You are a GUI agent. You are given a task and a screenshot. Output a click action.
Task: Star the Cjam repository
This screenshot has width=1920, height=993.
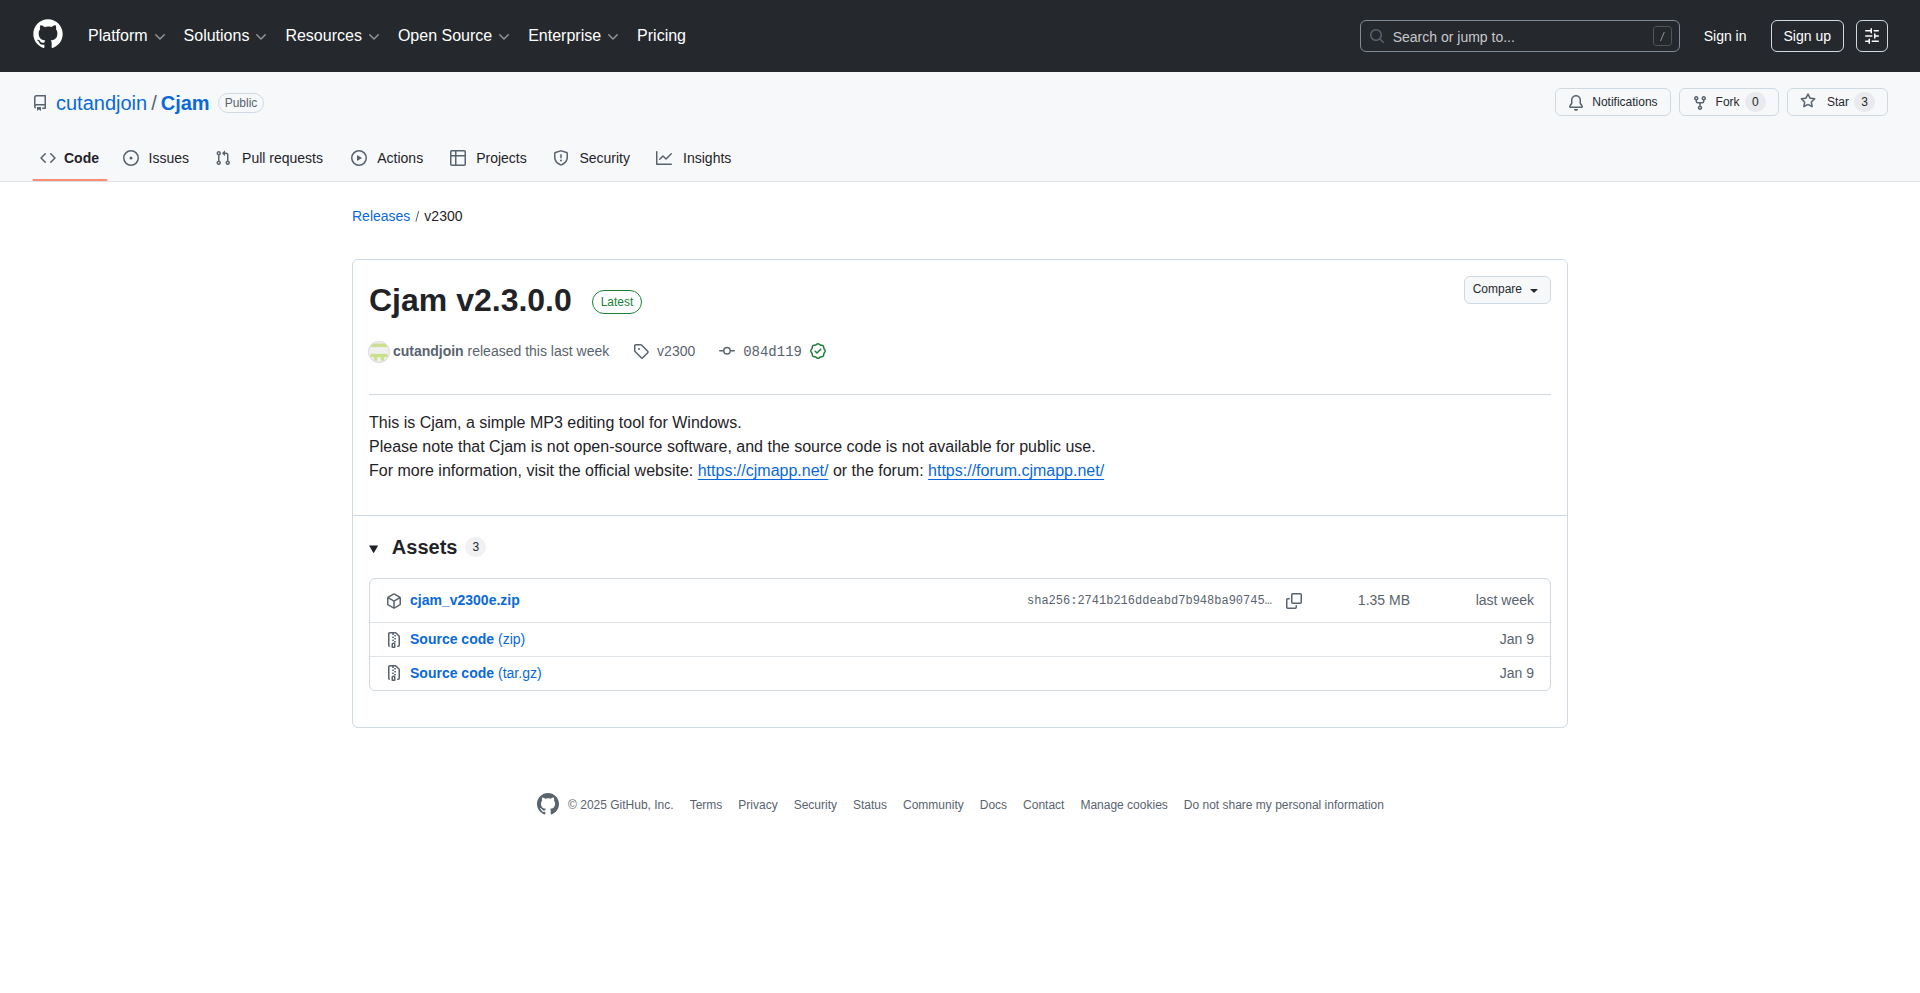click(1836, 102)
